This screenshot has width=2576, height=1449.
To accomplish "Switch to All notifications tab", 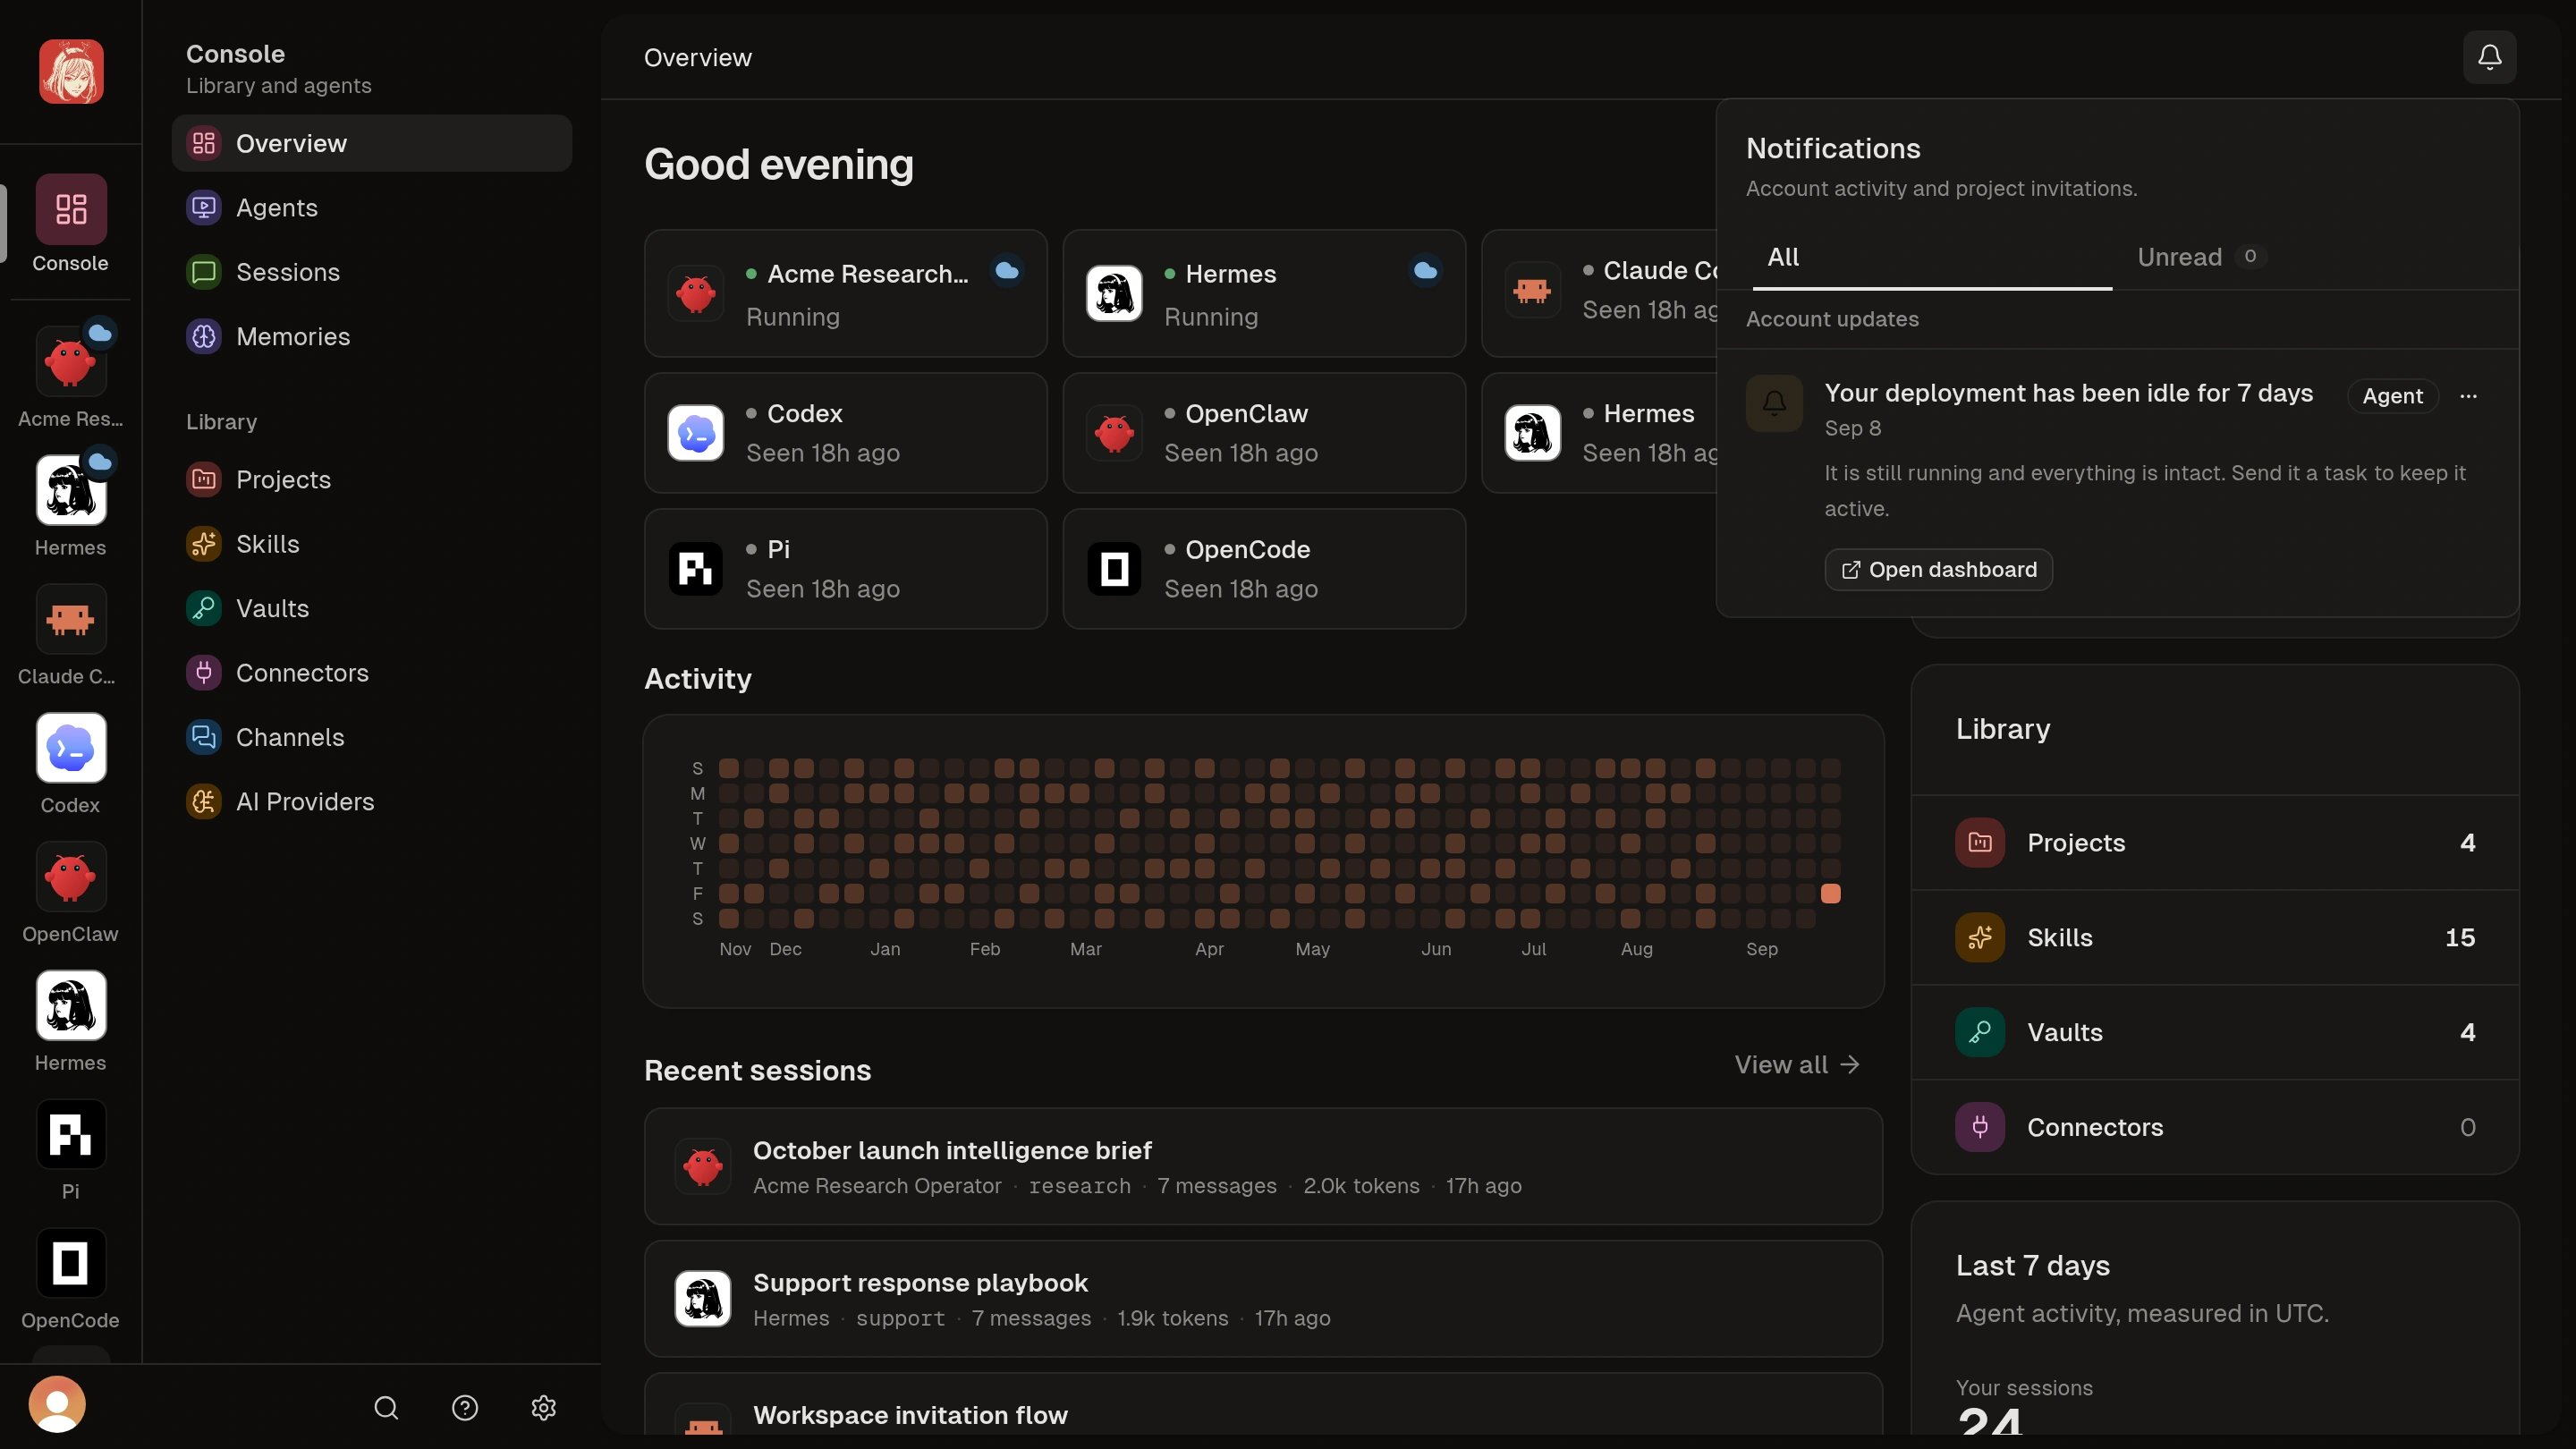I will tap(1932, 257).
